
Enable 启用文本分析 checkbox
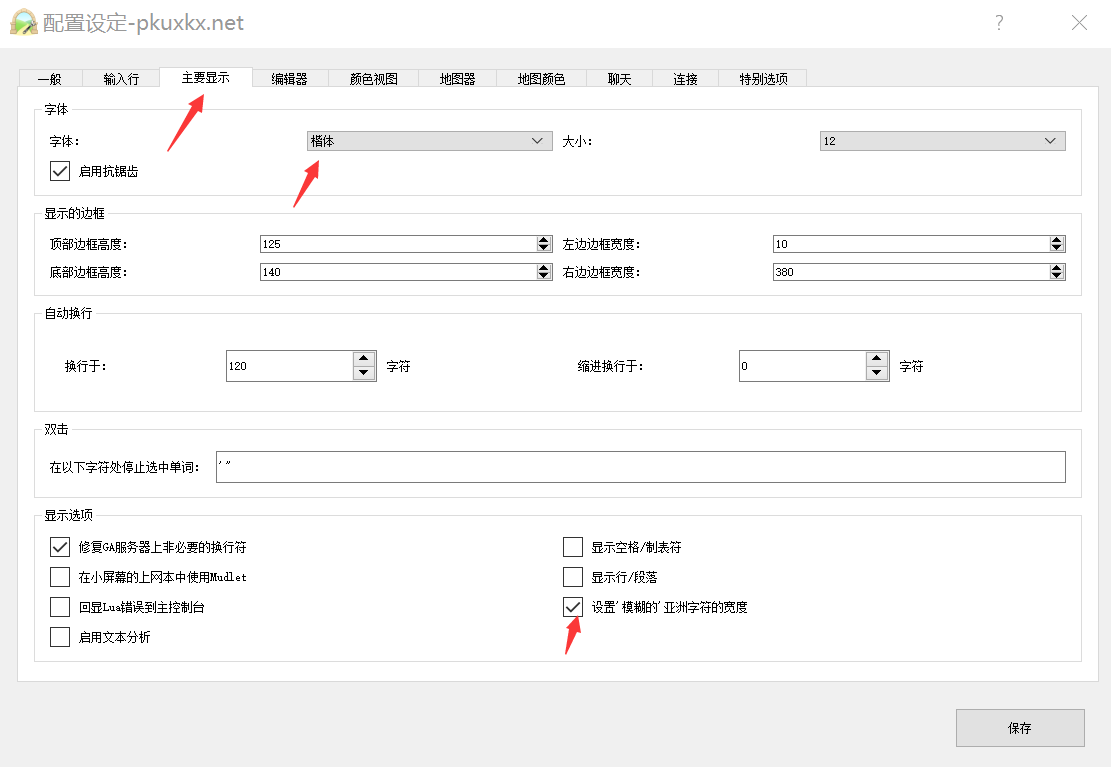(x=59, y=636)
